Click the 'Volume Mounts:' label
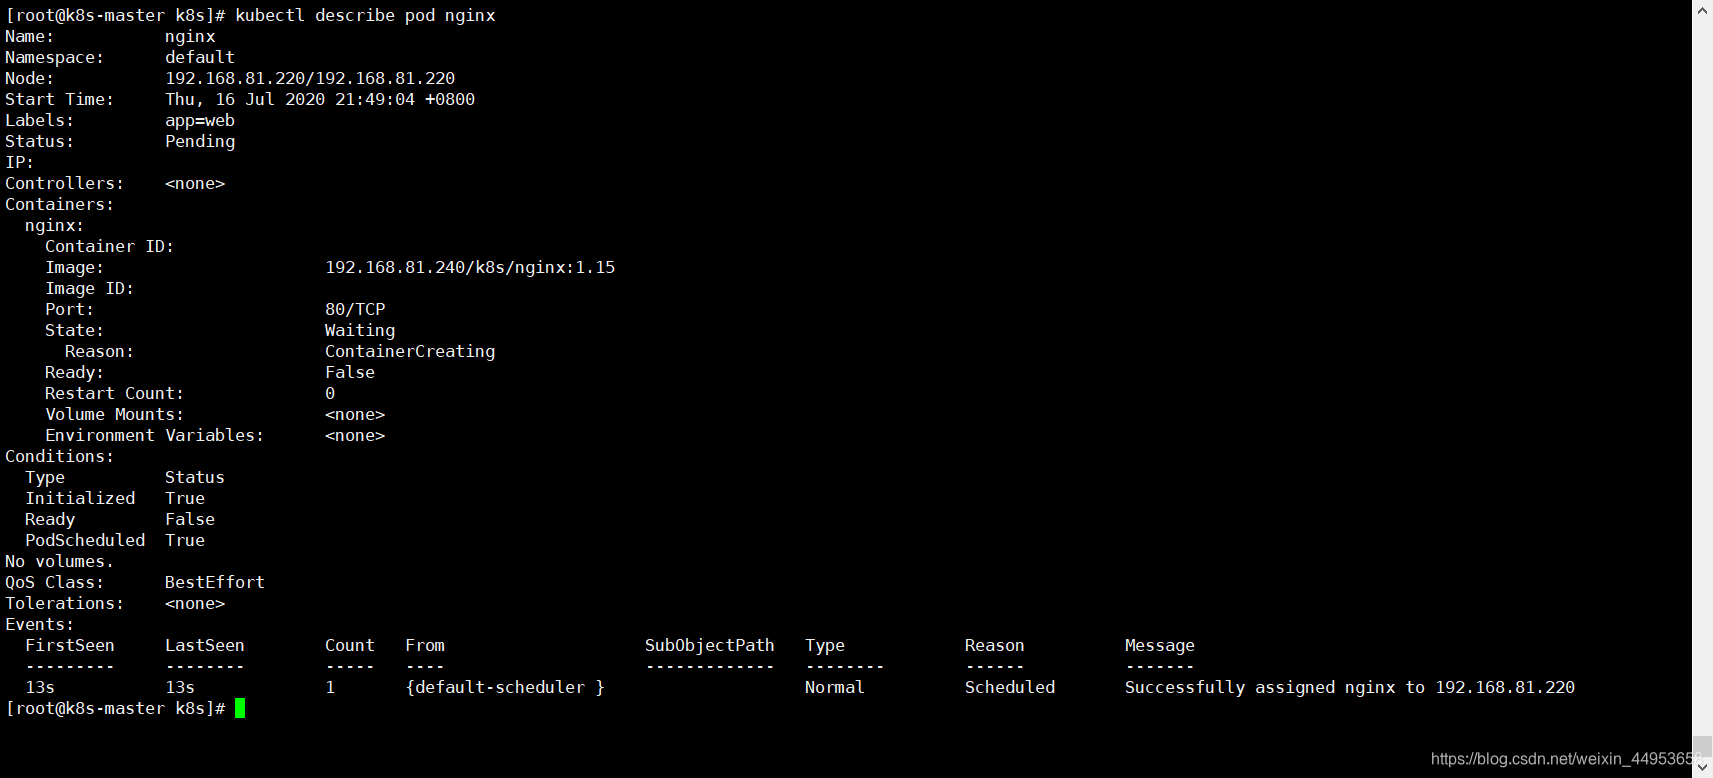The width and height of the screenshot is (1713, 778). point(115,414)
